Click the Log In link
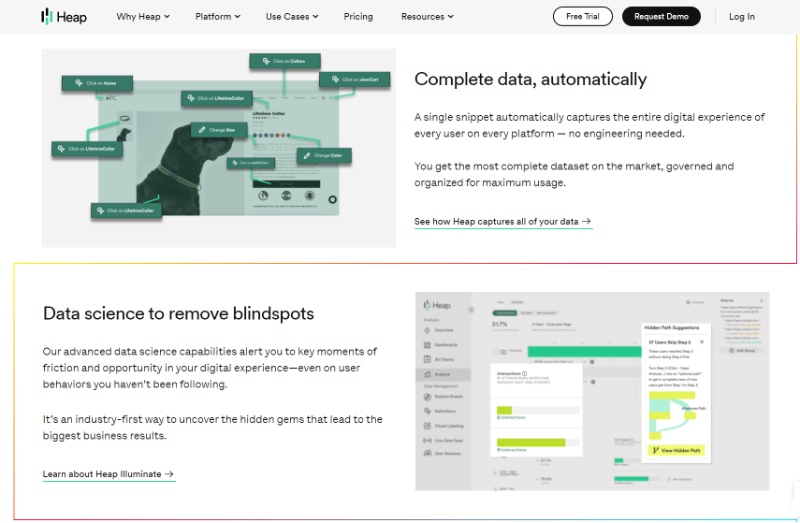 [742, 16]
